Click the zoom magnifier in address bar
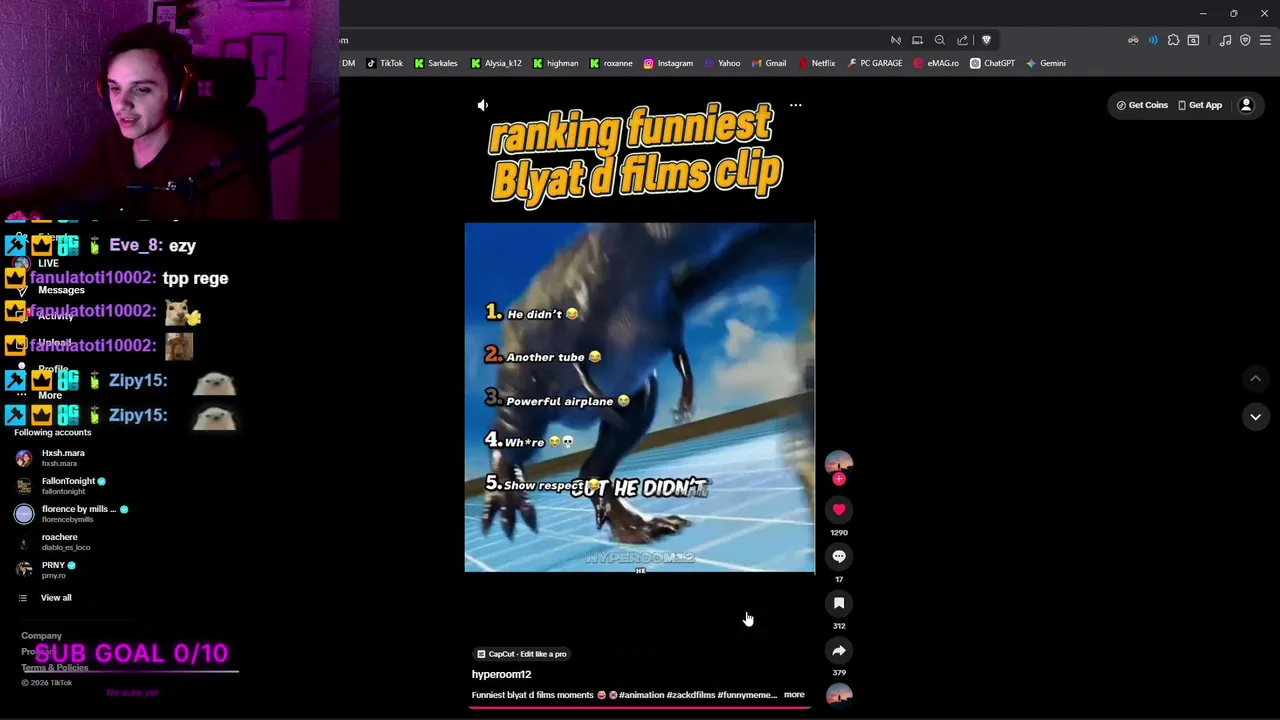1280x720 pixels. coord(940,40)
